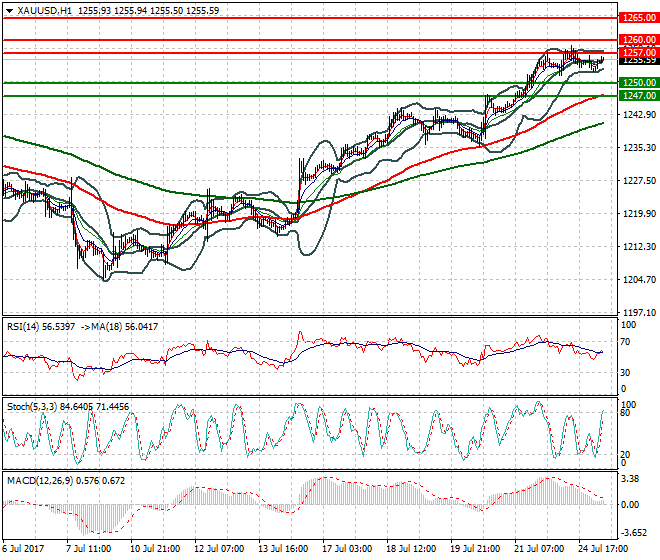
Task: Select the 1204.70 price axis value
Action: click(639, 280)
